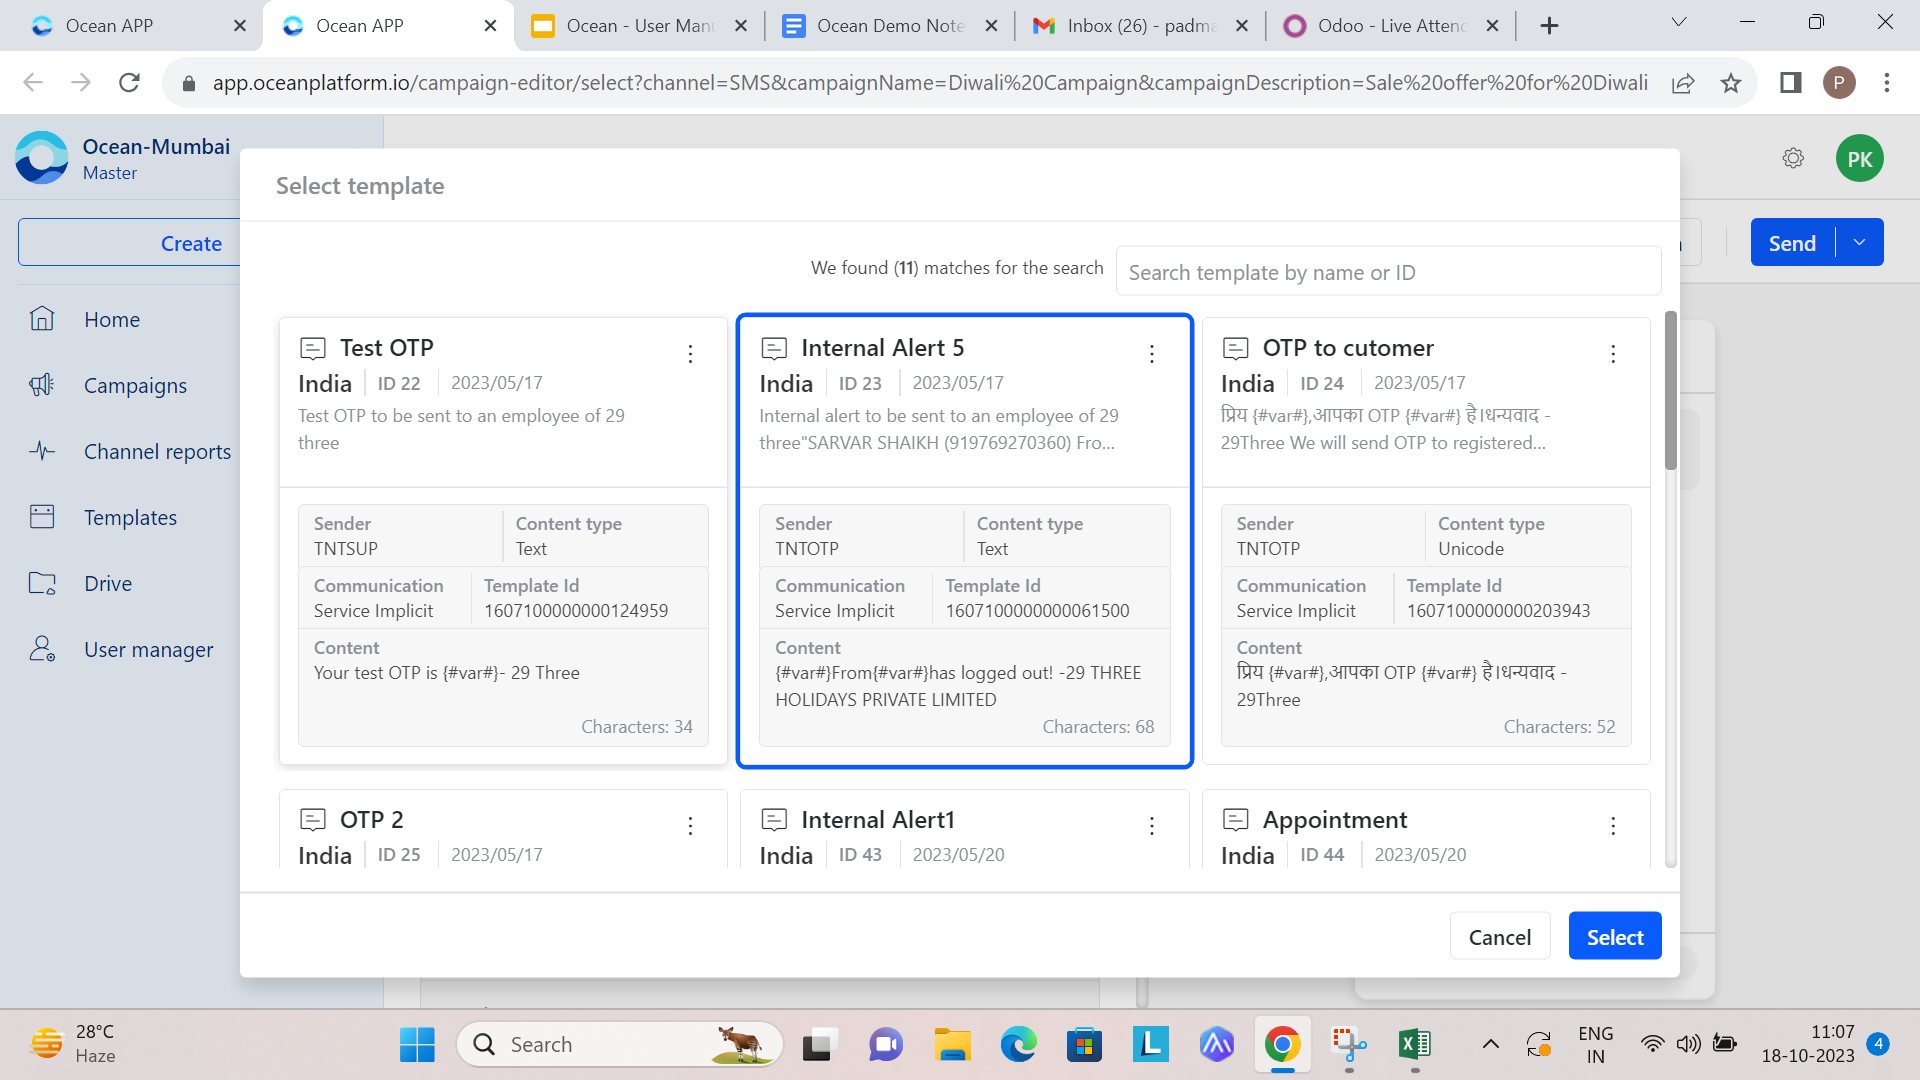Image resolution: width=1920 pixels, height=1080 pixels.
Task: Open a new browser tab
Action: [1550, 26]
